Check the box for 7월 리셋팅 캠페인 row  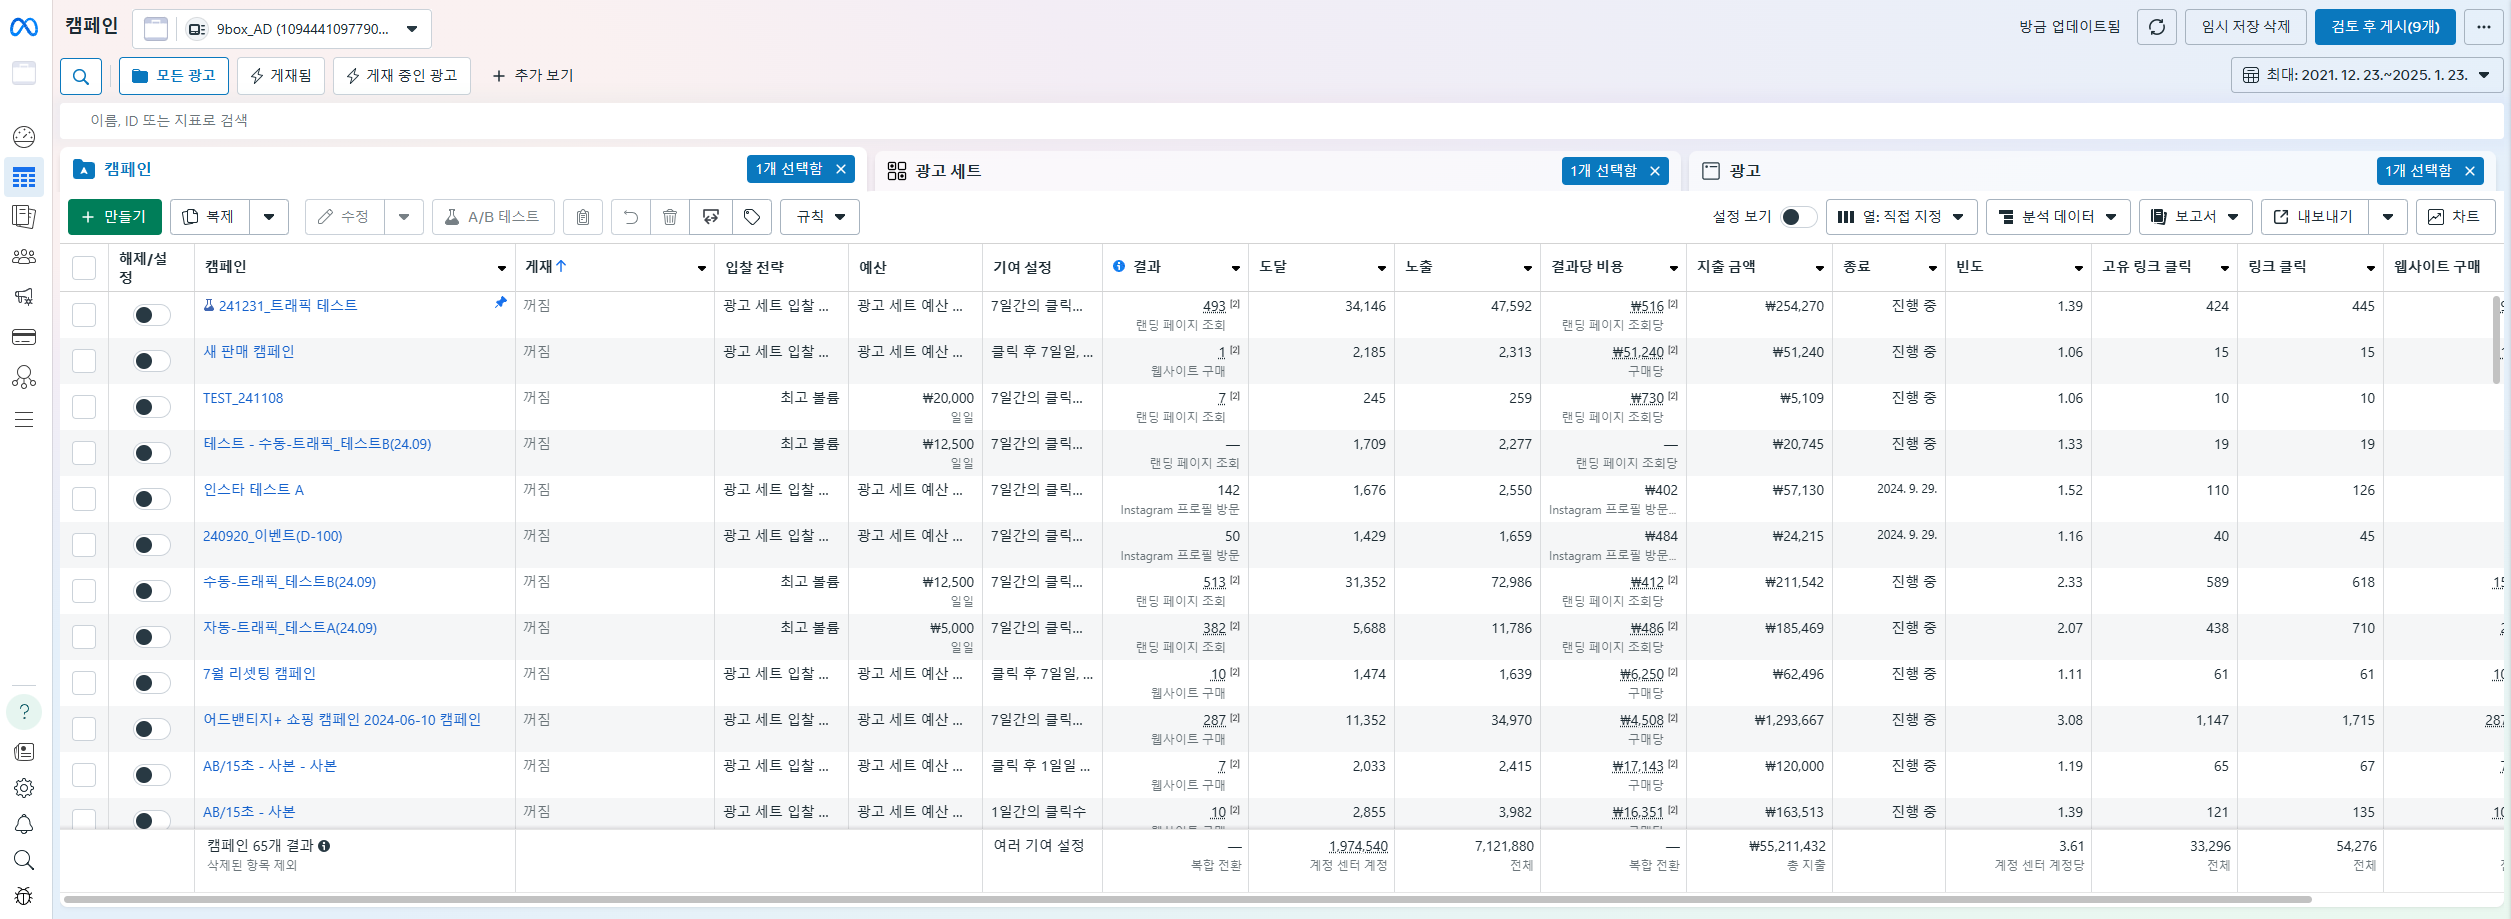pos(84,683)
